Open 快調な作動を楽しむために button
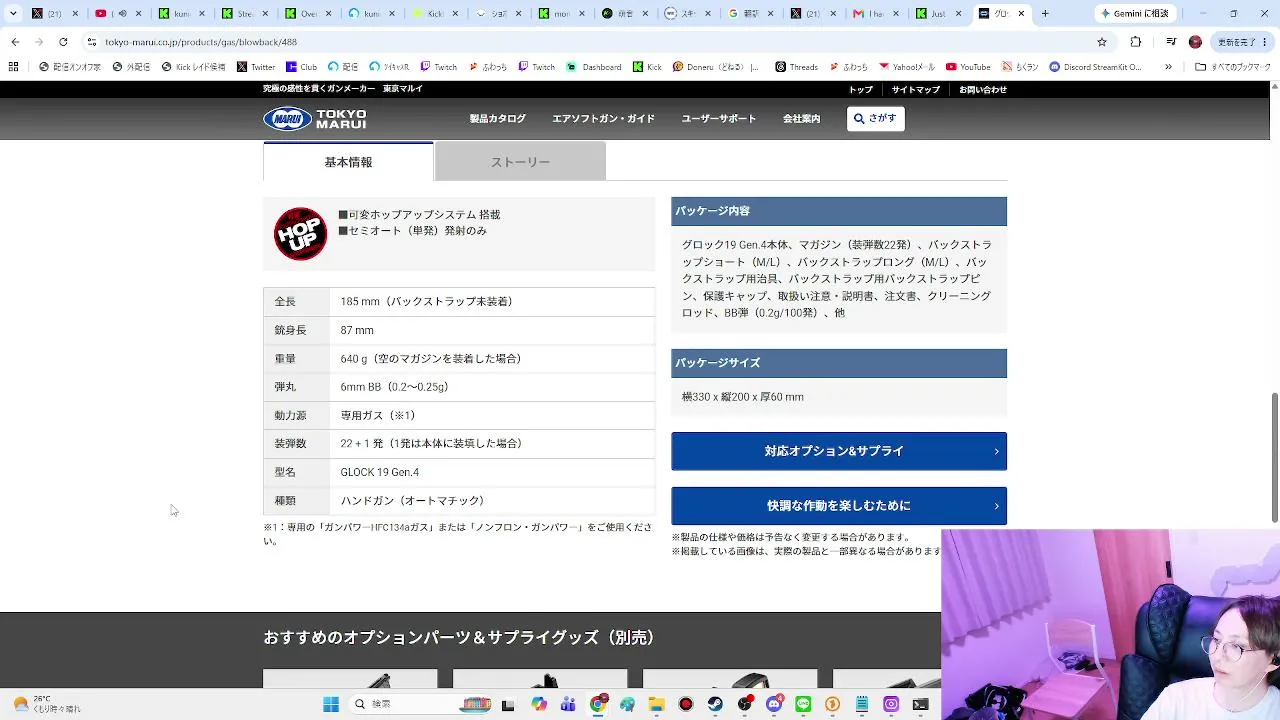 click(839, 506)
